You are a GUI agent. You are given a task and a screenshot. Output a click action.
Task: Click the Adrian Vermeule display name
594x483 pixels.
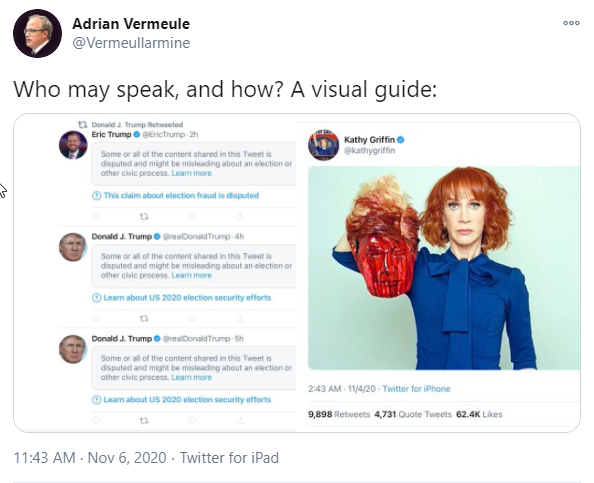tap(131, 24)
